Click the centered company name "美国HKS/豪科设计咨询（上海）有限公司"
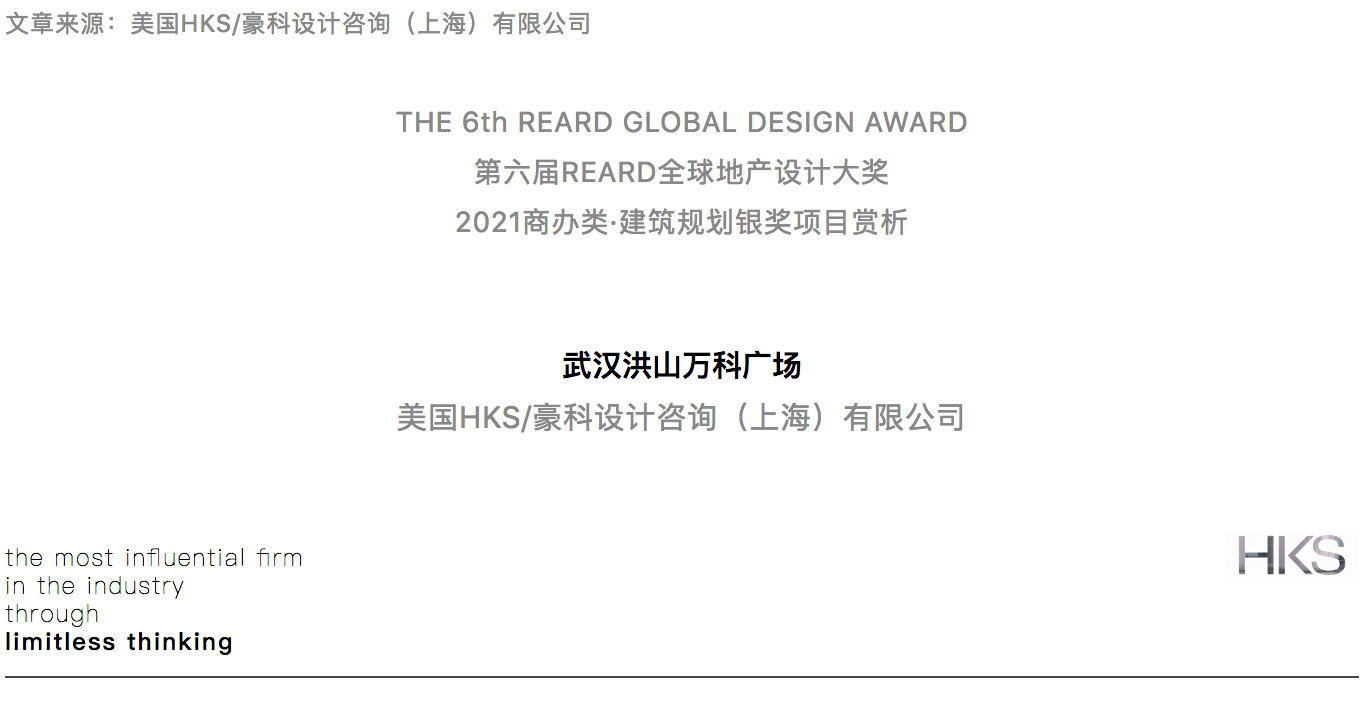Screen dimensions: 1364x709 [682, 417]
